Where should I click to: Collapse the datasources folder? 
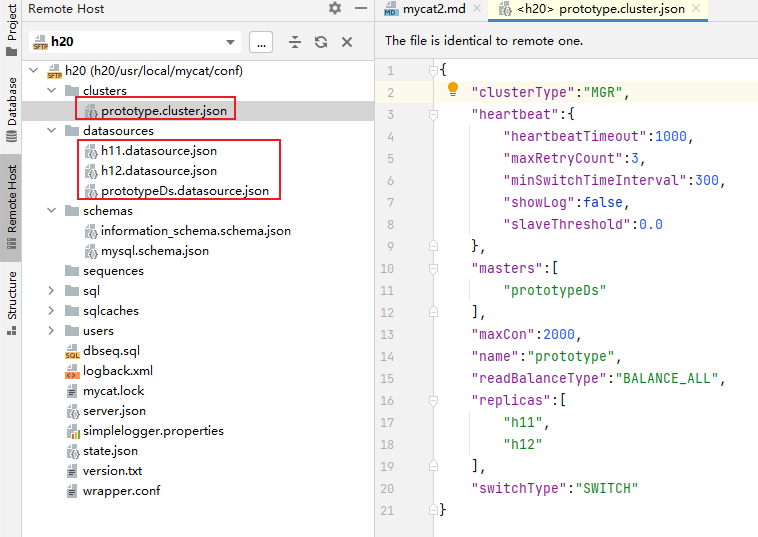pyautogui.click(x=51, y=131)
